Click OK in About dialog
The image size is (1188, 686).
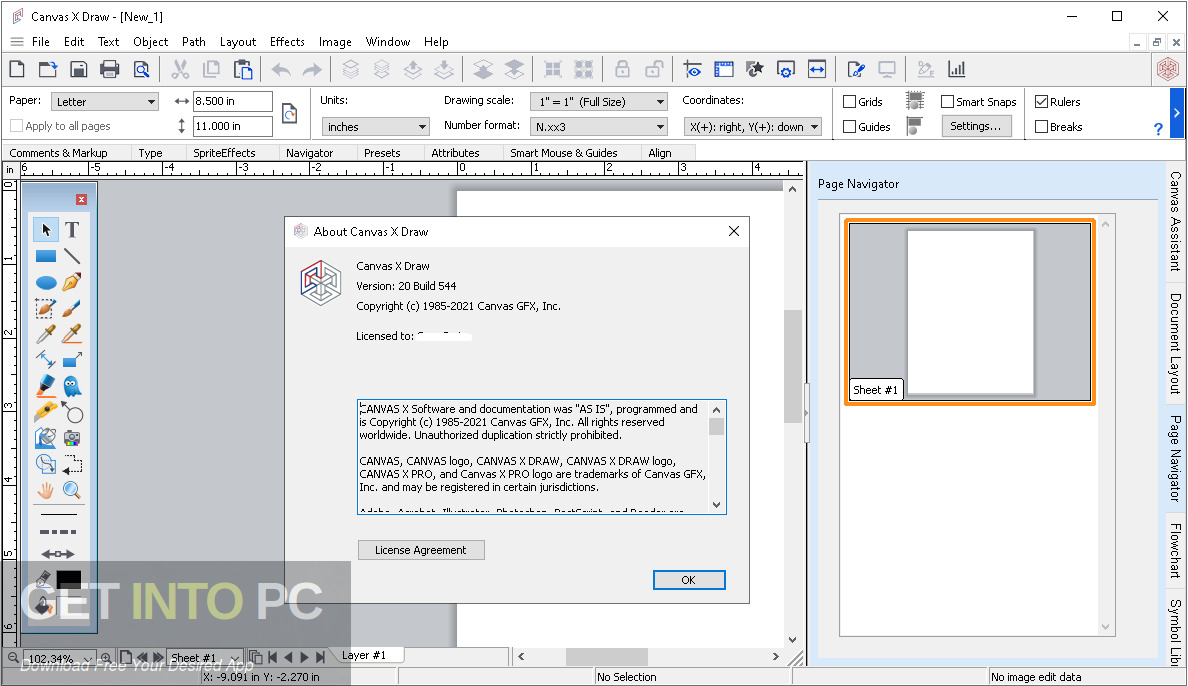pyautogui.click(x=689, y=580)
